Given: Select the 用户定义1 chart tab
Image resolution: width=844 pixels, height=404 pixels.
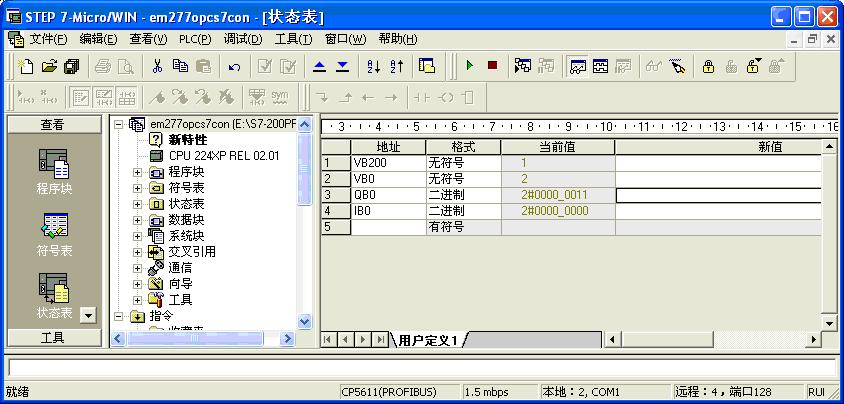Looking at the screenshot, I should (428, 340).
